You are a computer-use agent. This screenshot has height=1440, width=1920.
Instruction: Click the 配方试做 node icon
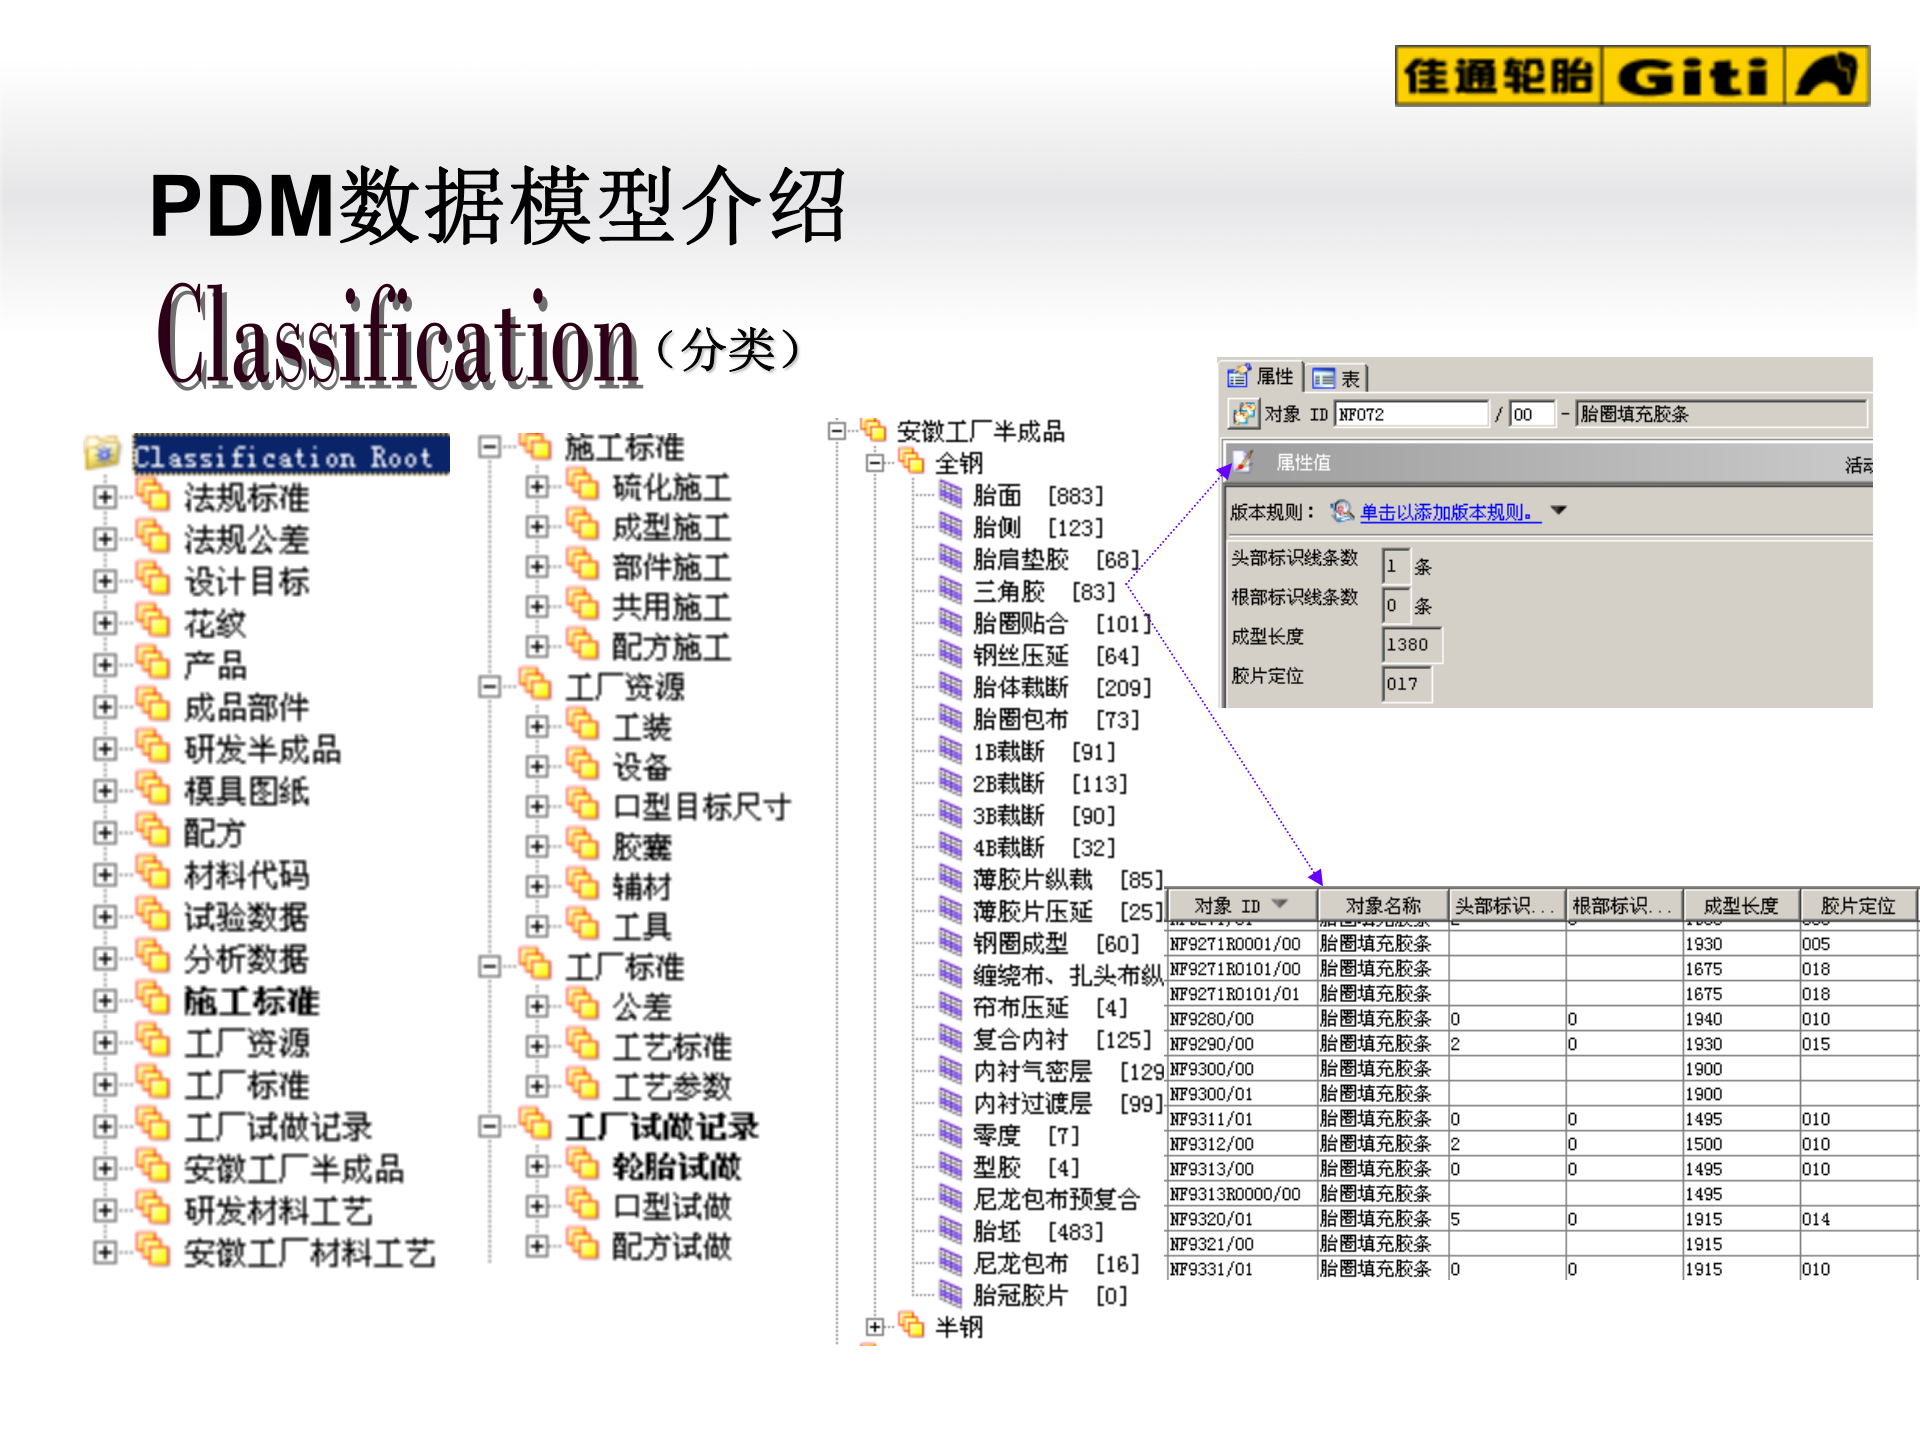click(x=580, y=1245)
